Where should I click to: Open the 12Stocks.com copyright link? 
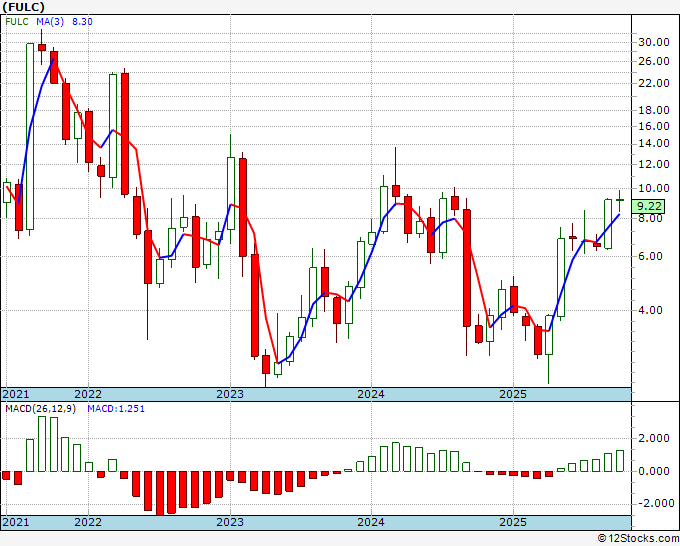pyautogui.click(x=638, y=539)
